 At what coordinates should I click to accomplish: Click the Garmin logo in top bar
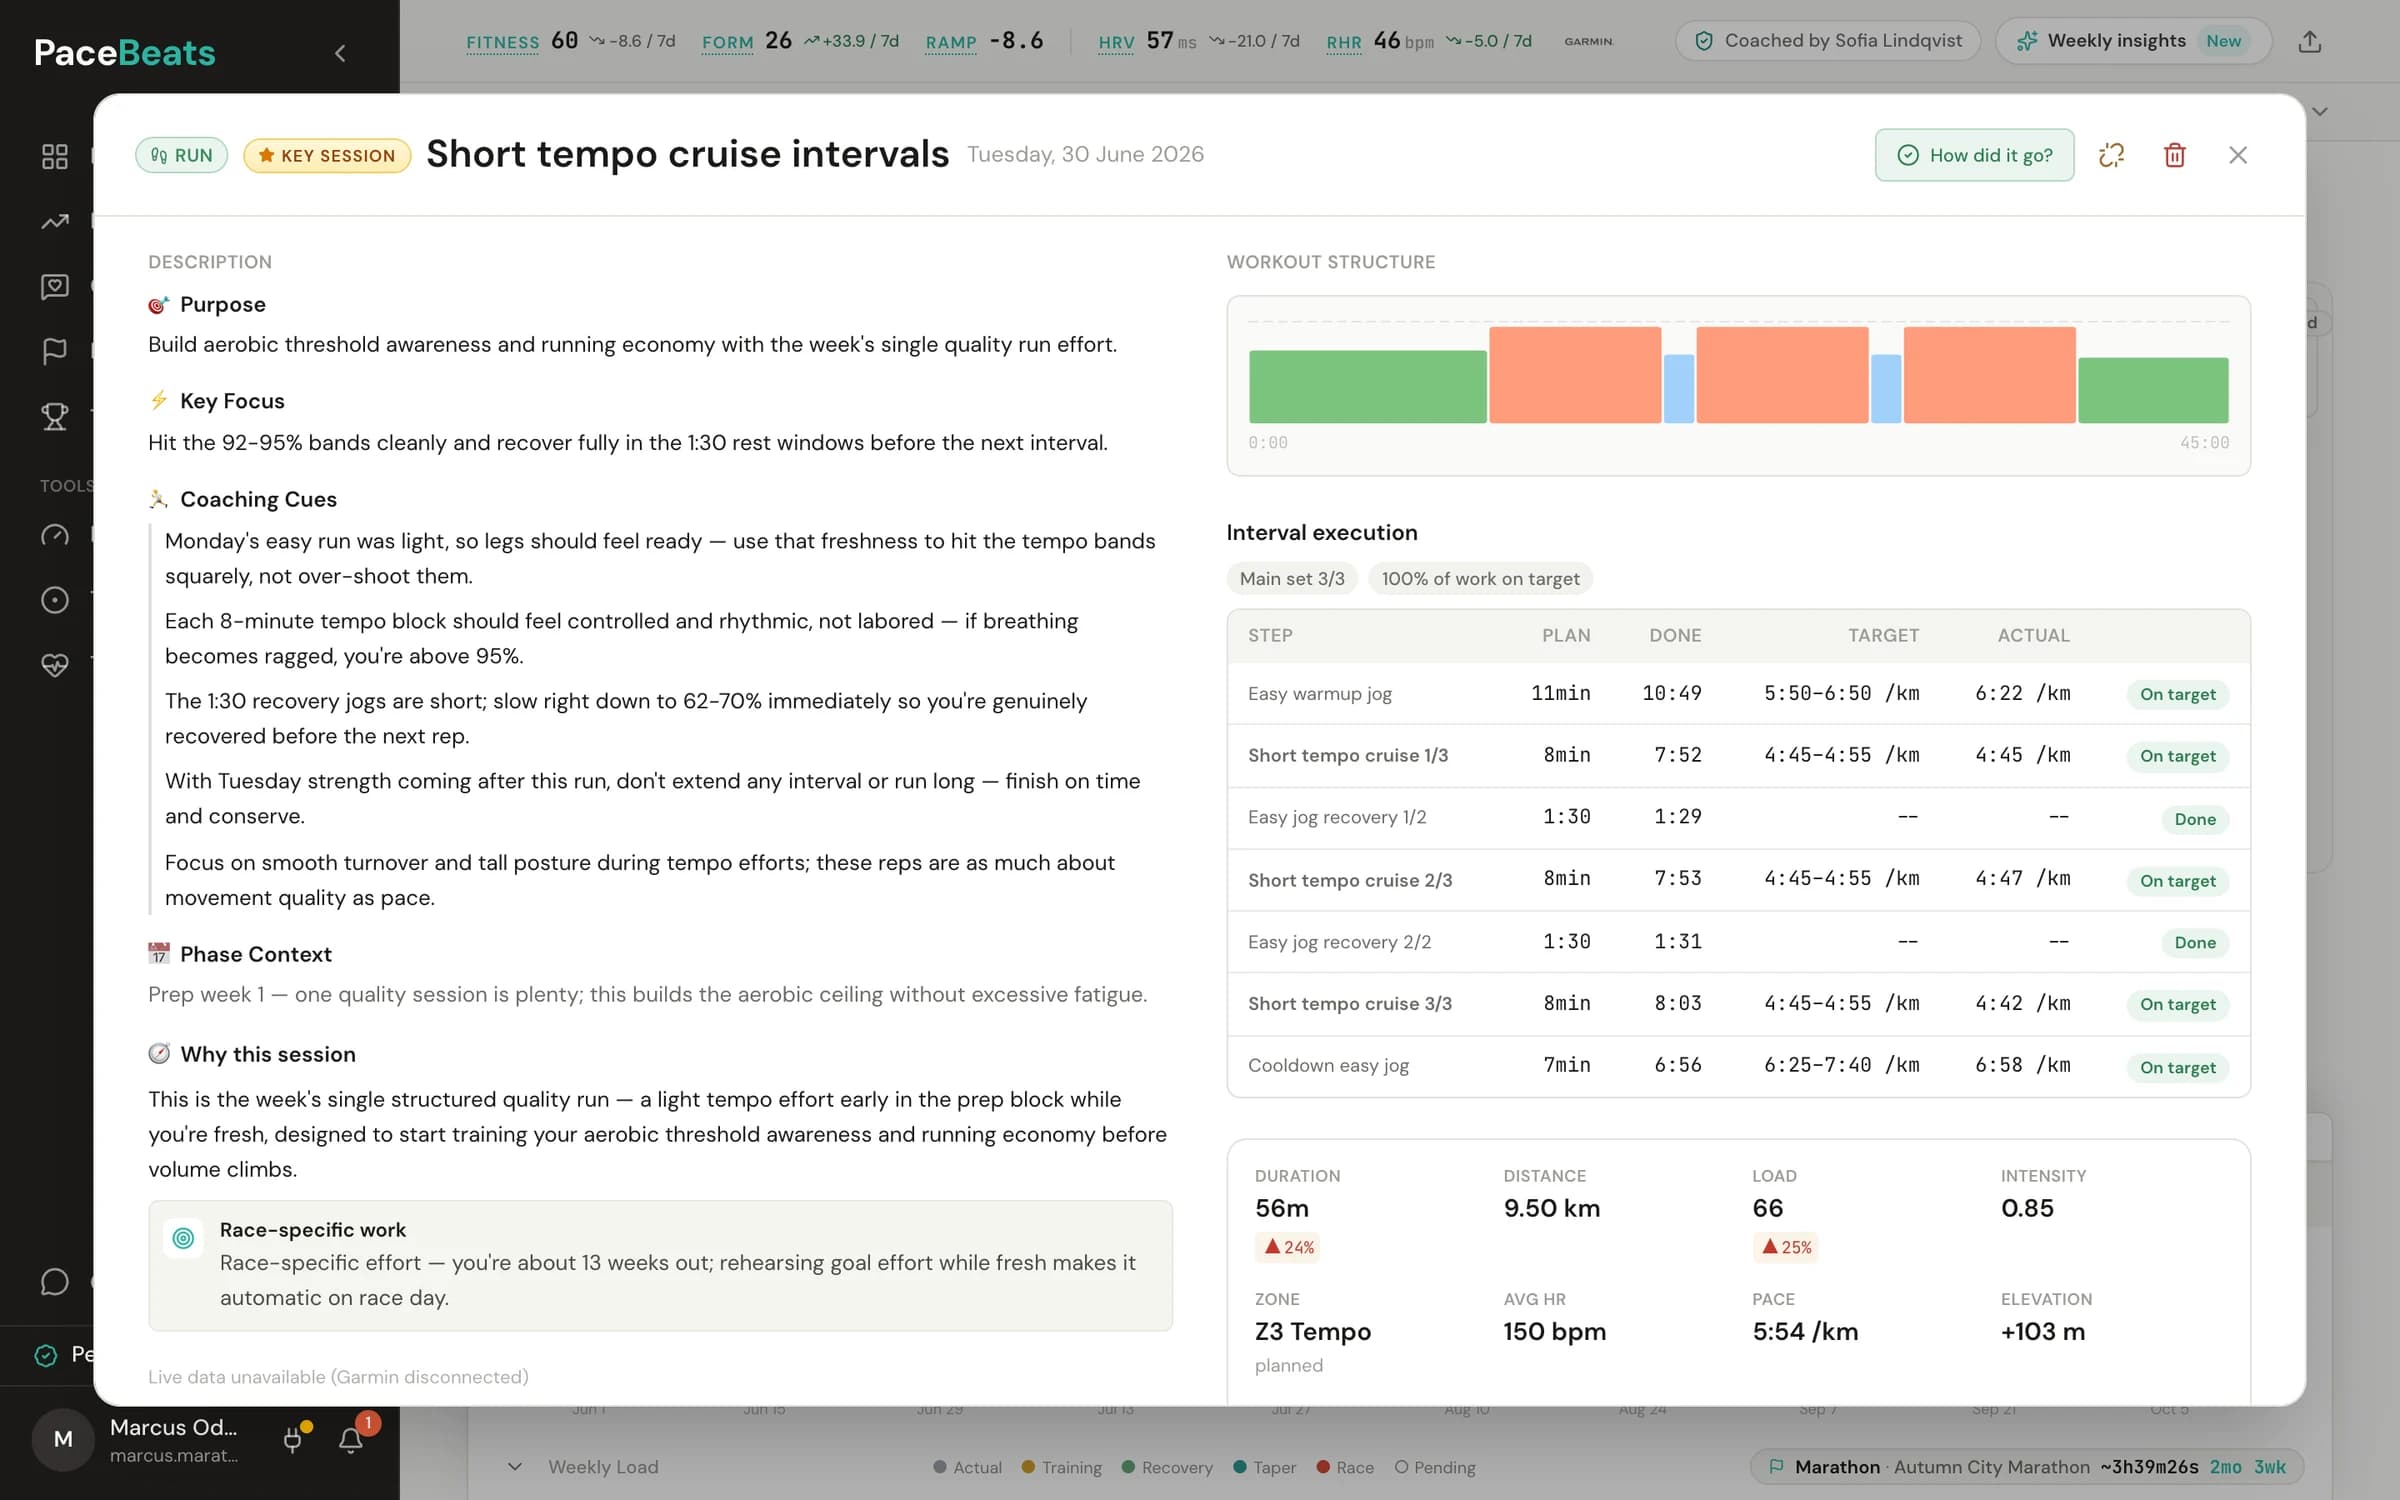click(x=1588, y=42)
